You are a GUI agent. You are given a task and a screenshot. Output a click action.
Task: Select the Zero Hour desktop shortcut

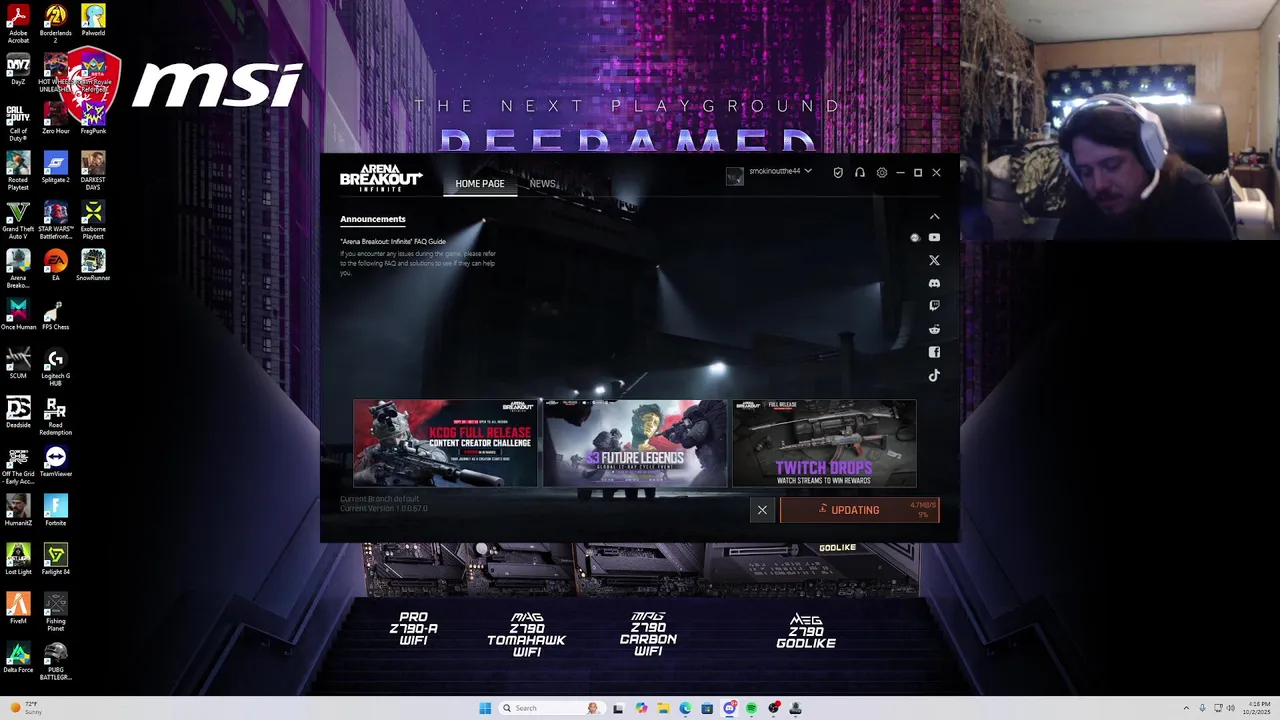click(x=56, y=118)
